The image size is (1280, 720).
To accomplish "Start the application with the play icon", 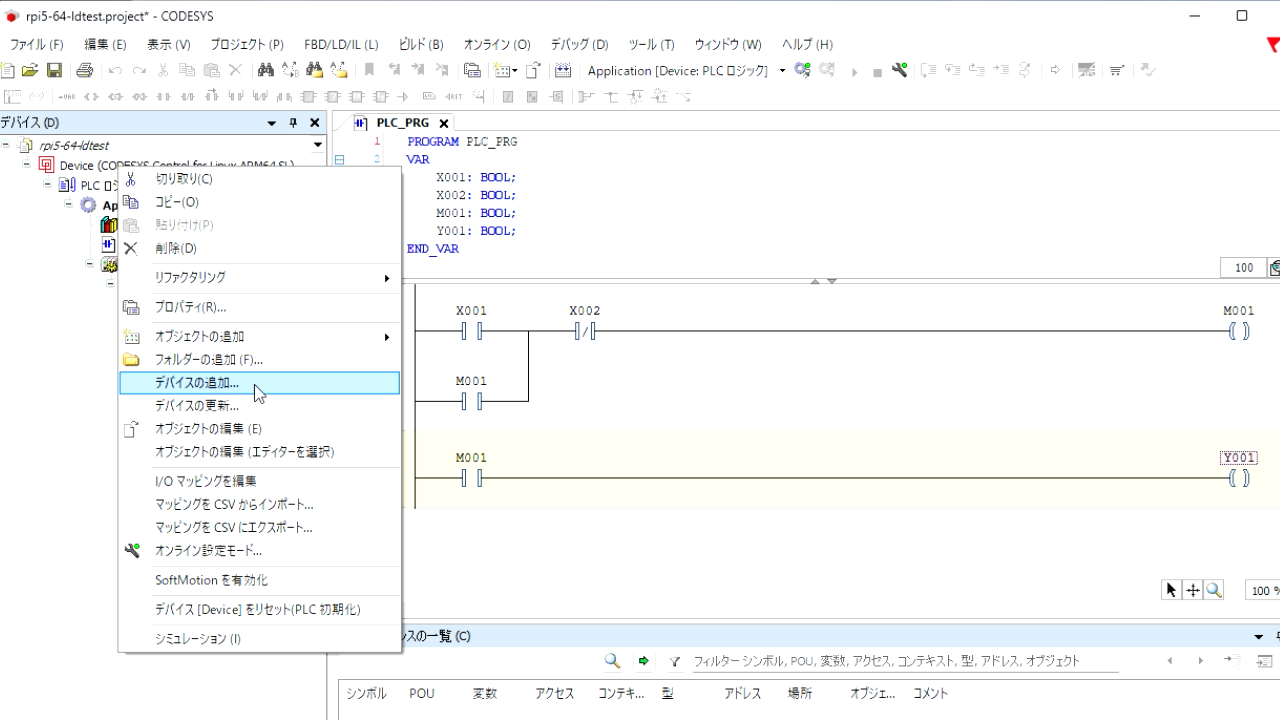I will (854, 70).
